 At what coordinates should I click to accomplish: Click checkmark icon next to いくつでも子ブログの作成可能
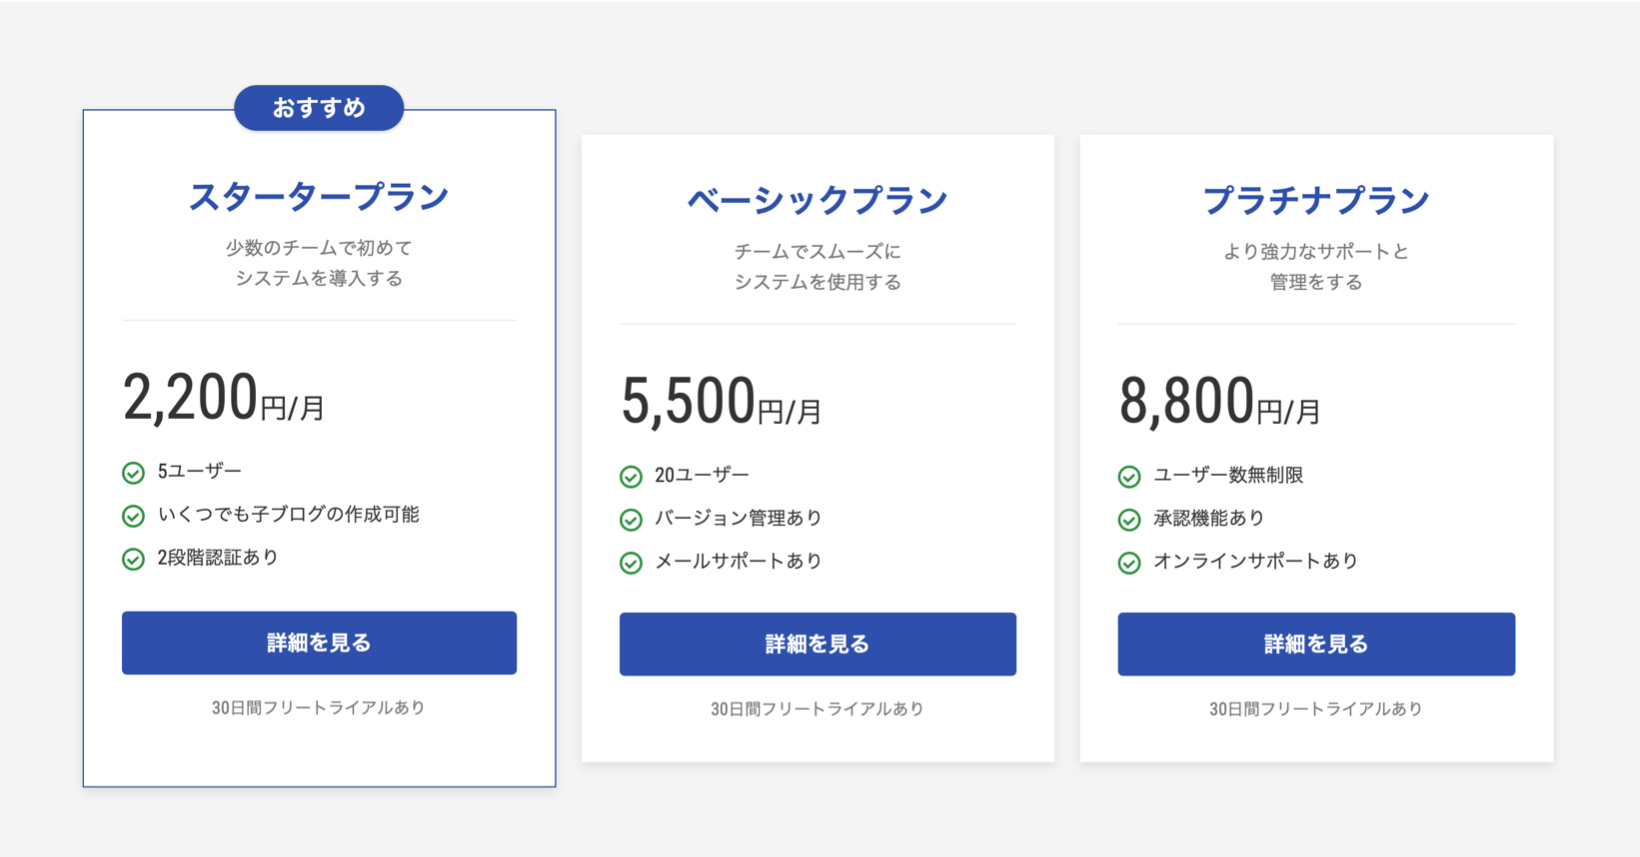coord(133,516)
